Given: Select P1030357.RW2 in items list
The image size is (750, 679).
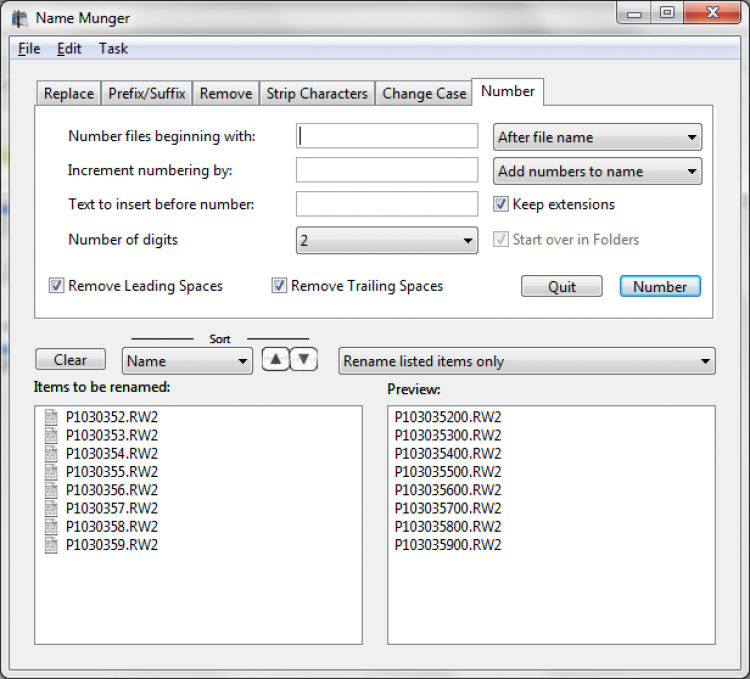Looking at the screenshot, I should coord(112,508).
